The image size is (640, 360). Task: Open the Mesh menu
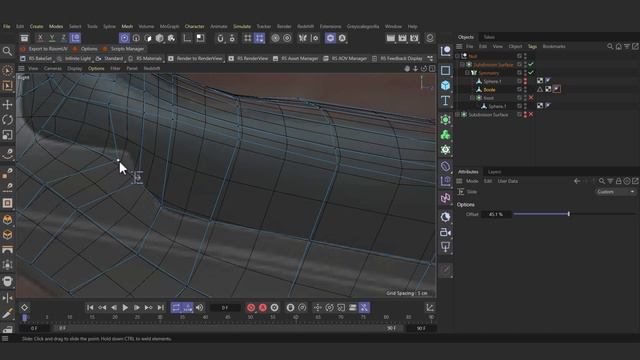(127, 26)
